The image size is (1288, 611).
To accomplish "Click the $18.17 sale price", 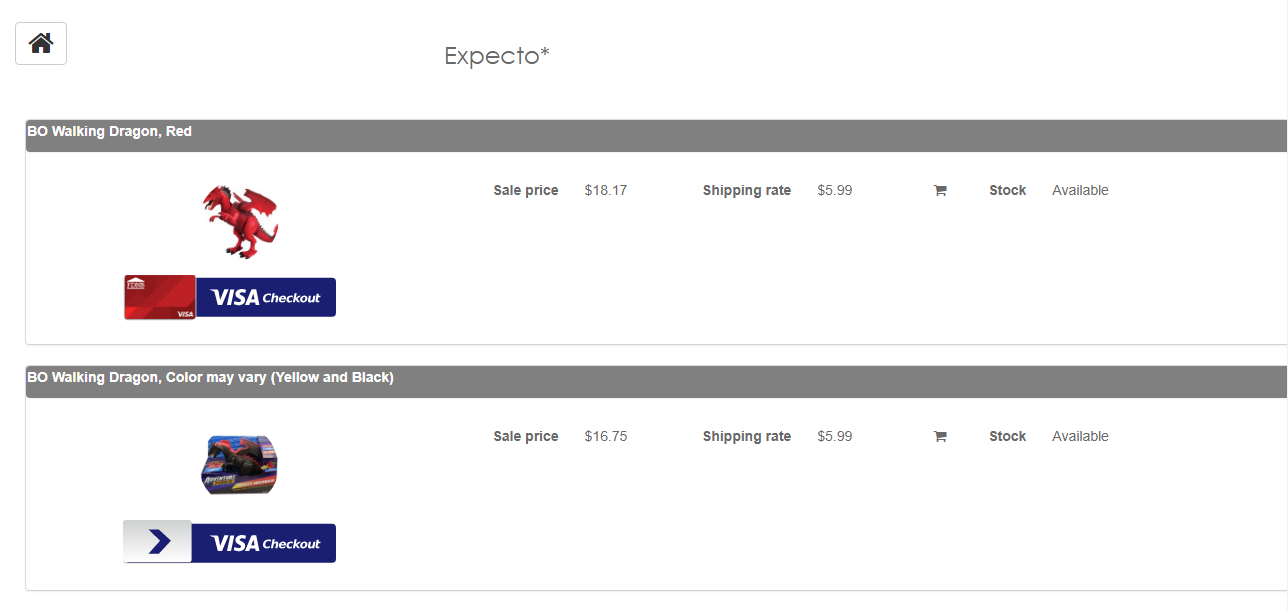I will coord(606,190).
